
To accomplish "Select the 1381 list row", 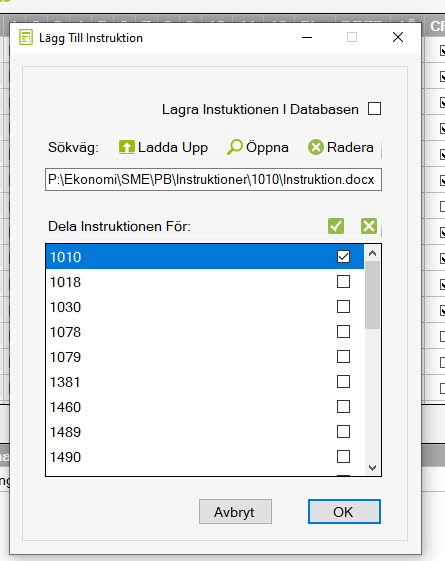I will (205, 382).
